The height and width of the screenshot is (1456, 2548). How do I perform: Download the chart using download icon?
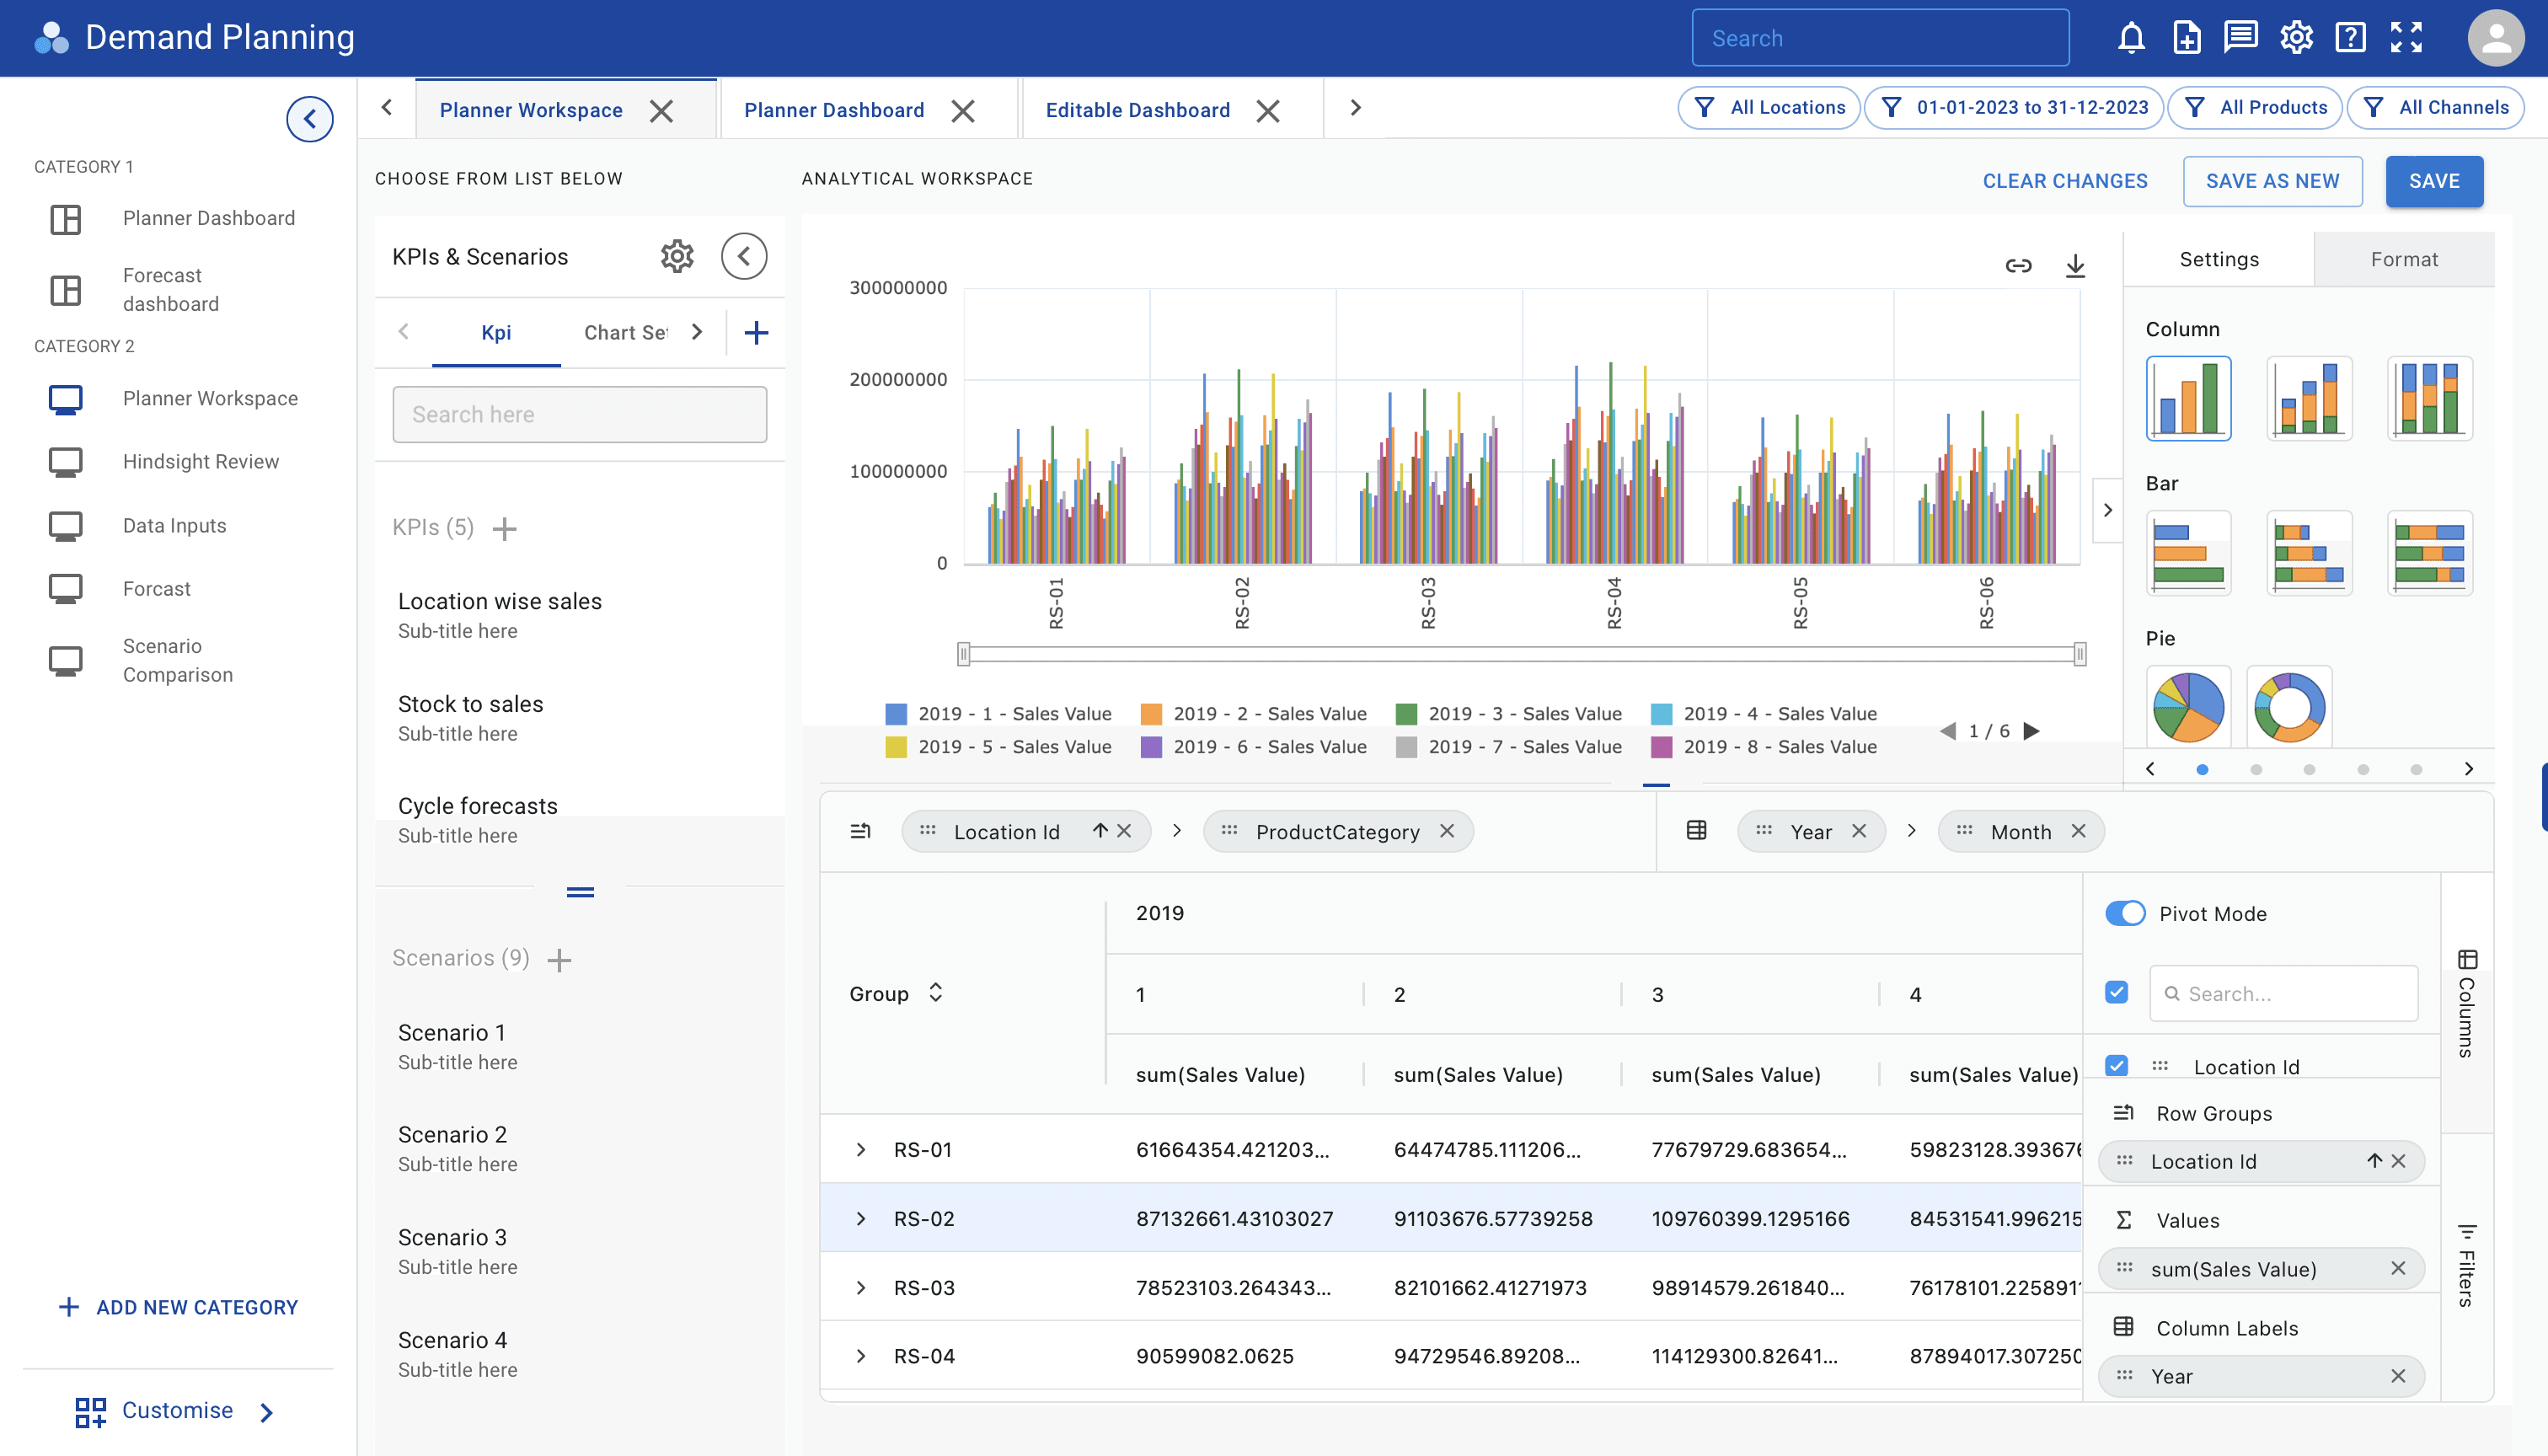click(2075, 265)
